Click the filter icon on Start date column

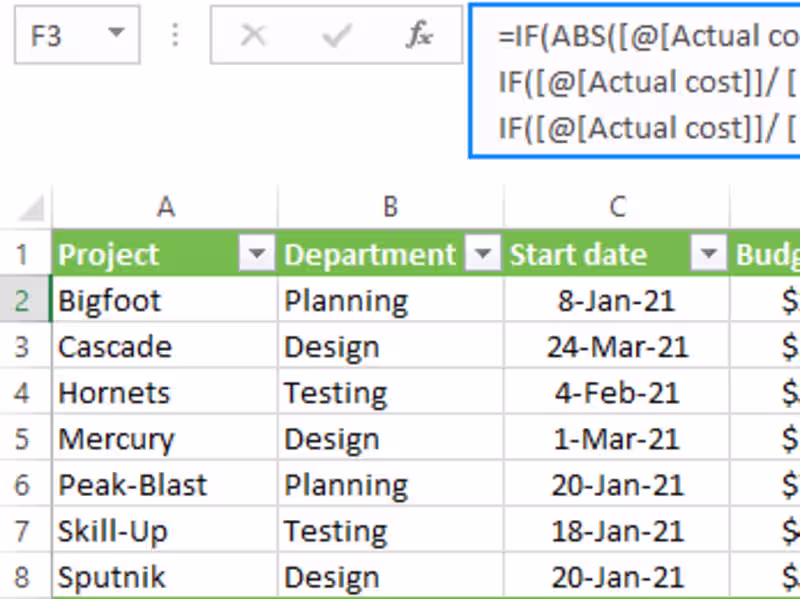pyautogui.click(x=710, y=254)
